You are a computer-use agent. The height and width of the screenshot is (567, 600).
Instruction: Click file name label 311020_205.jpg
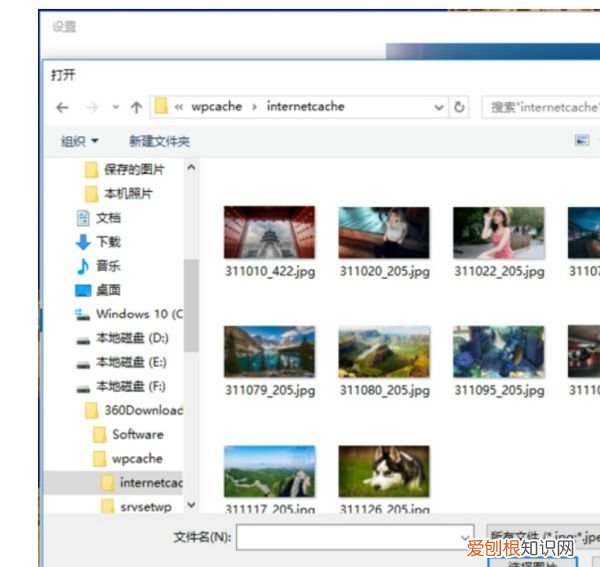385,271
